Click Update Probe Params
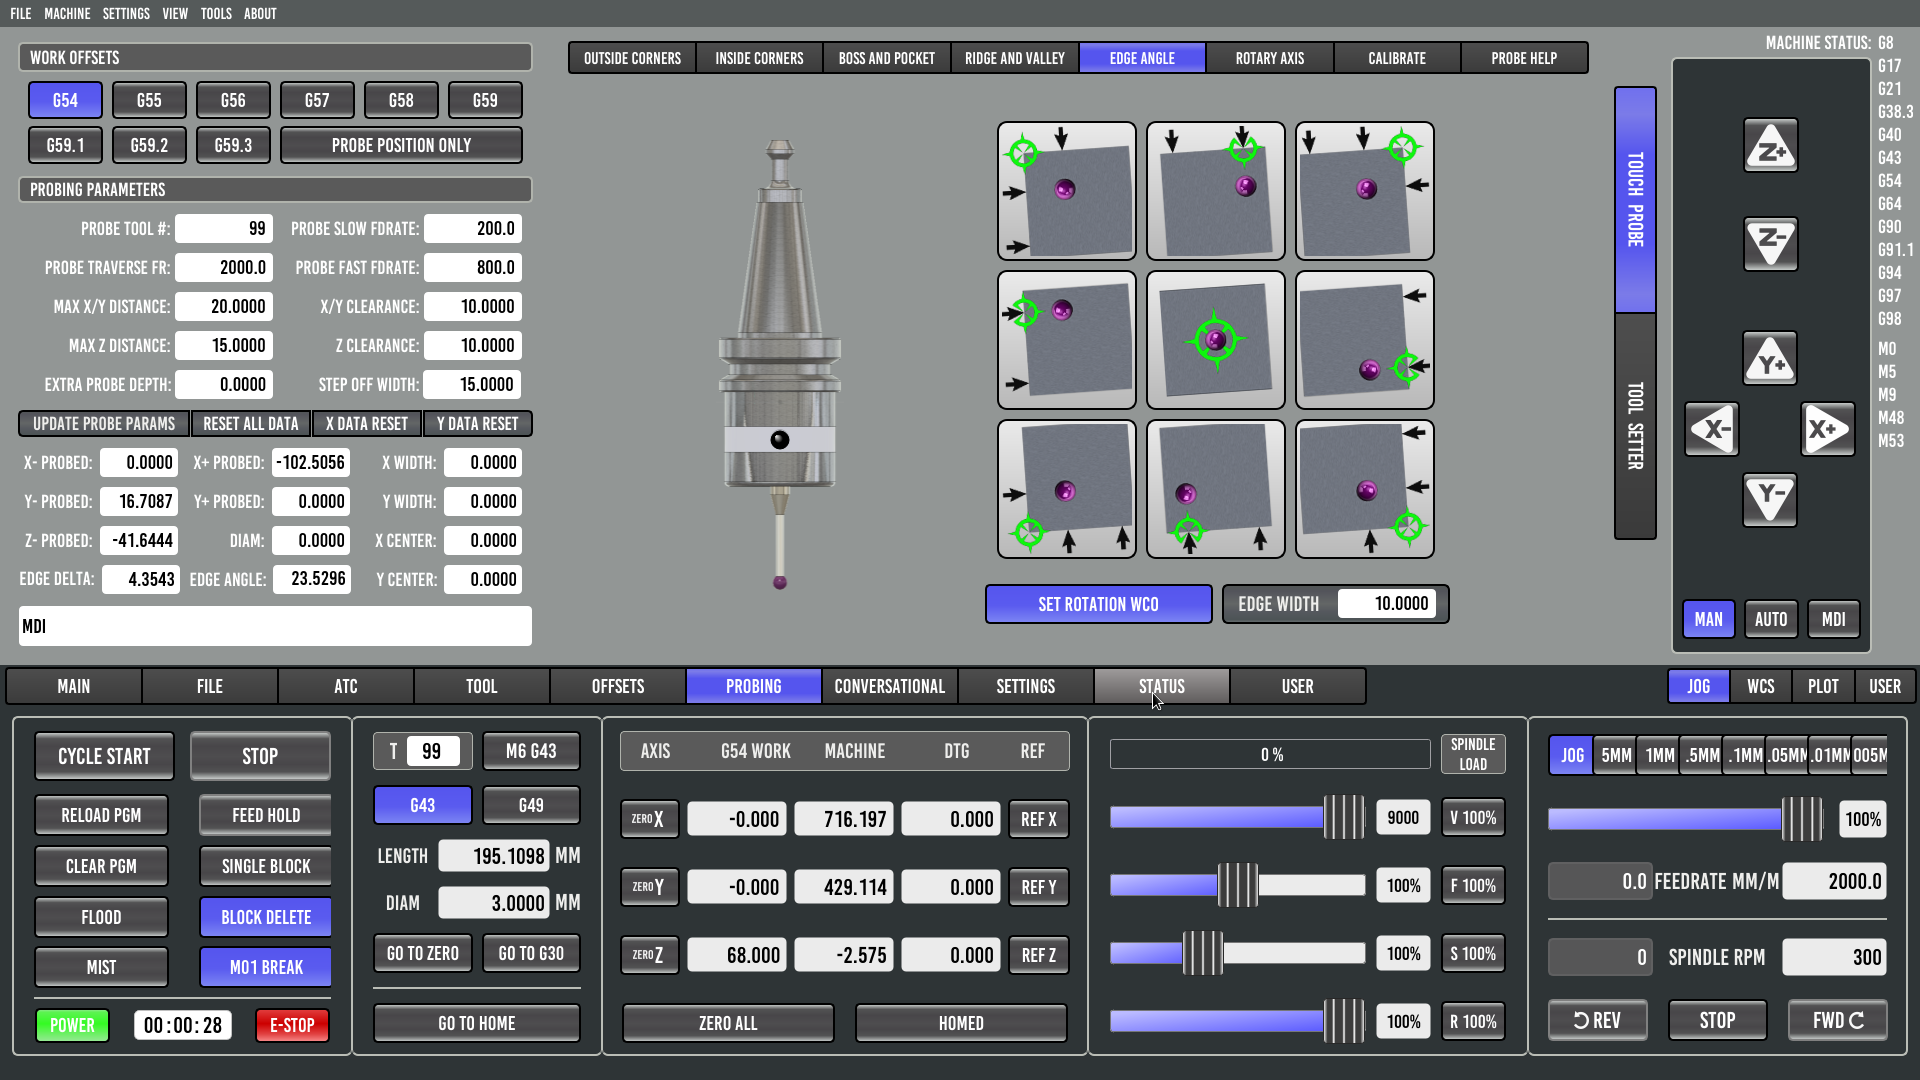This screenshot has height=1080, width=1920. click(x=104, y=424)
